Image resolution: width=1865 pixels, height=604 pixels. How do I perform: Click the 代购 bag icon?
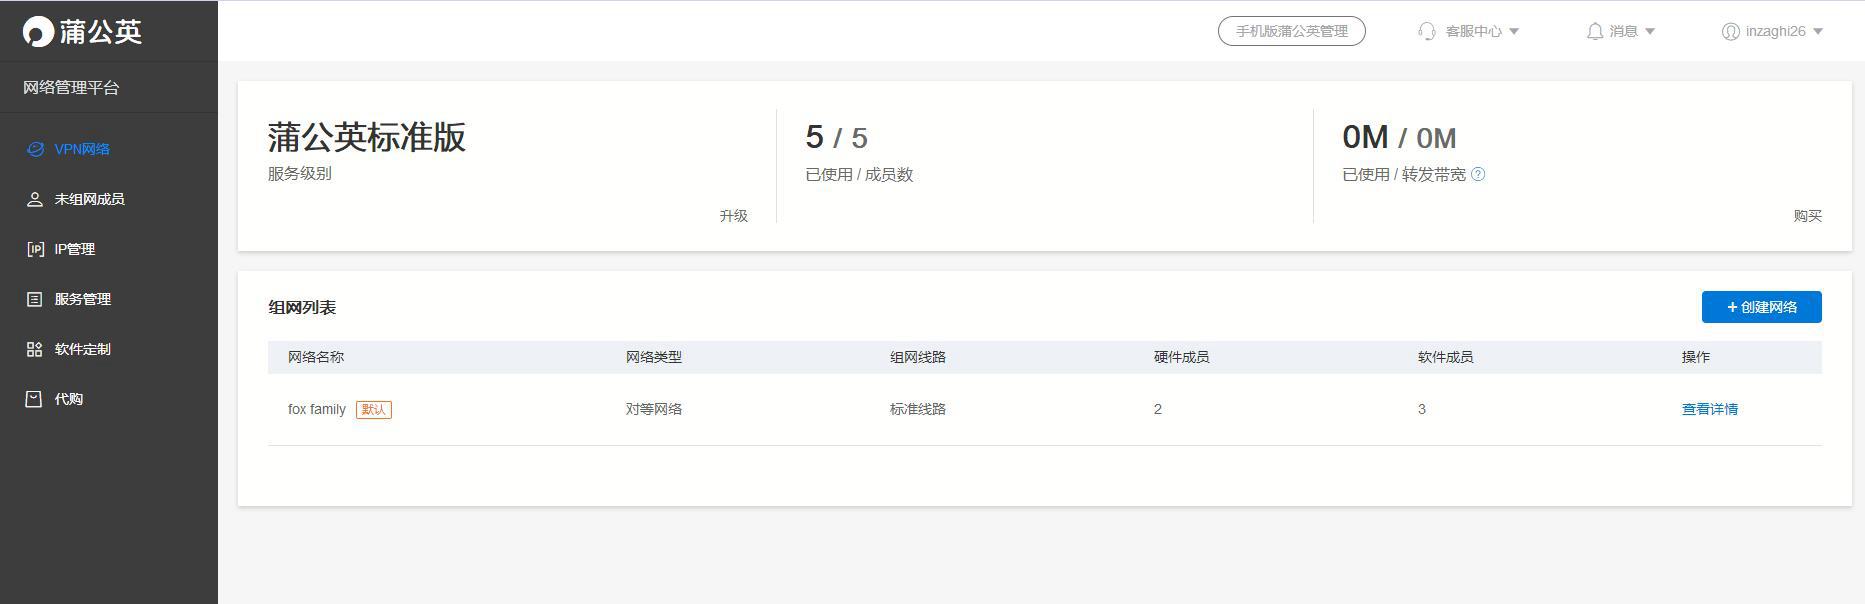coord(35,399)
